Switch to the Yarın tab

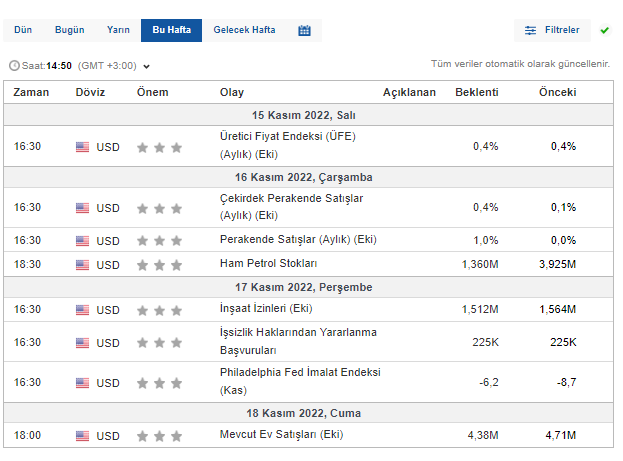pyautogui.click(x=118, y=30)
